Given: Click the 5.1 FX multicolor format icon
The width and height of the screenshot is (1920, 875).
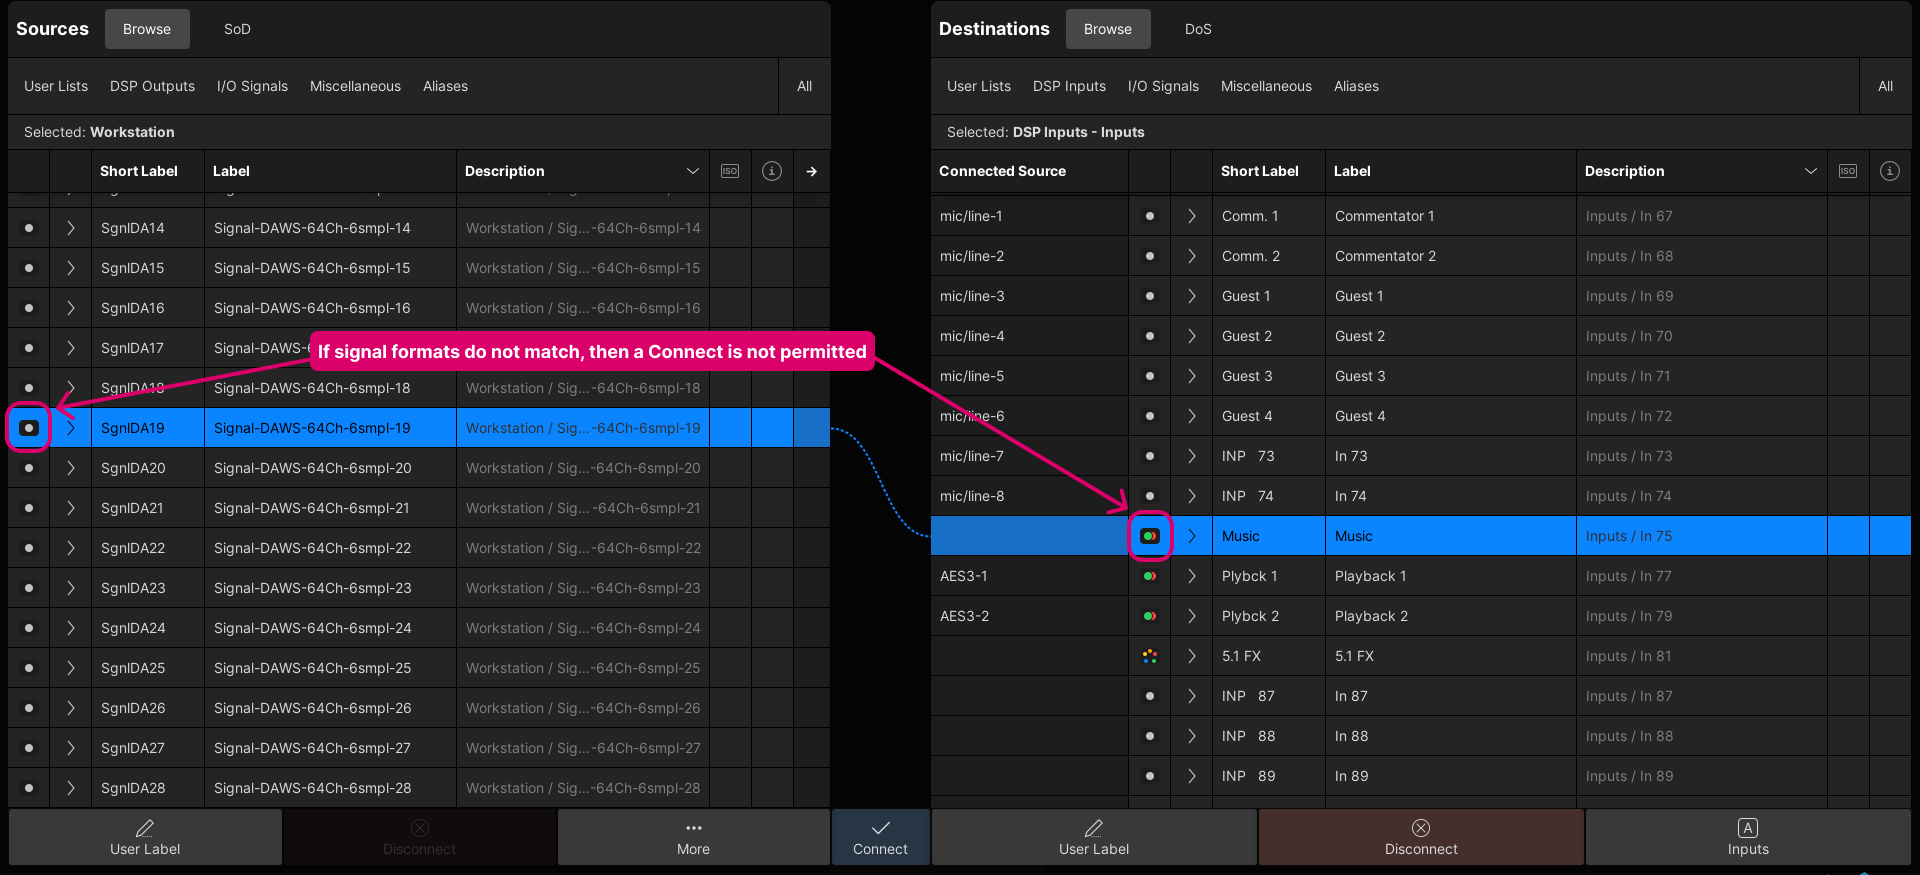Looking at the screenshot, I should click(1150, 656).
